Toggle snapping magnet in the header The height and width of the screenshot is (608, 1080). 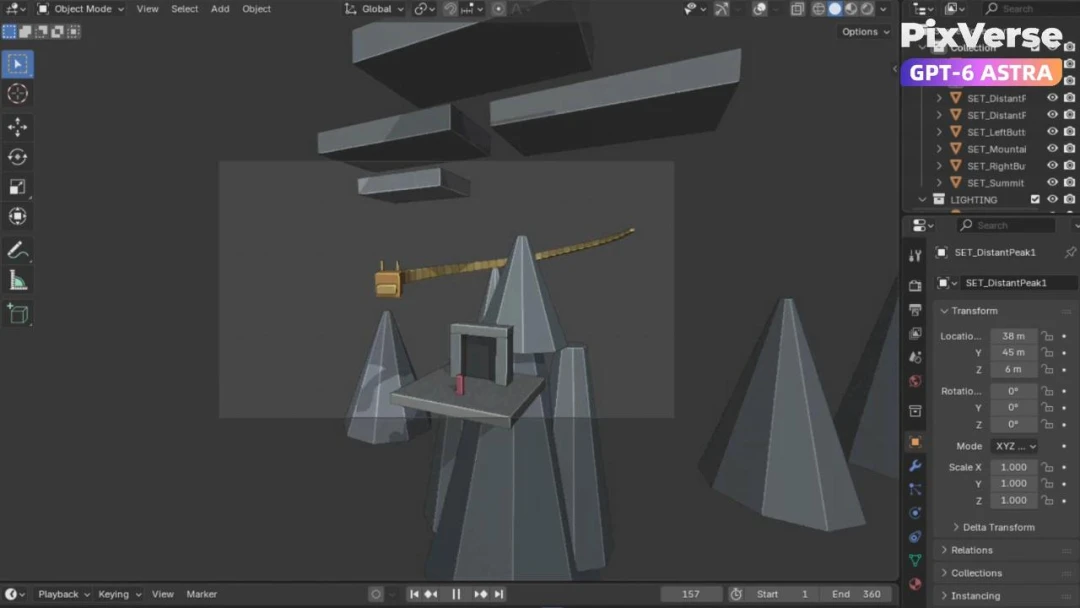click(450, 9)
